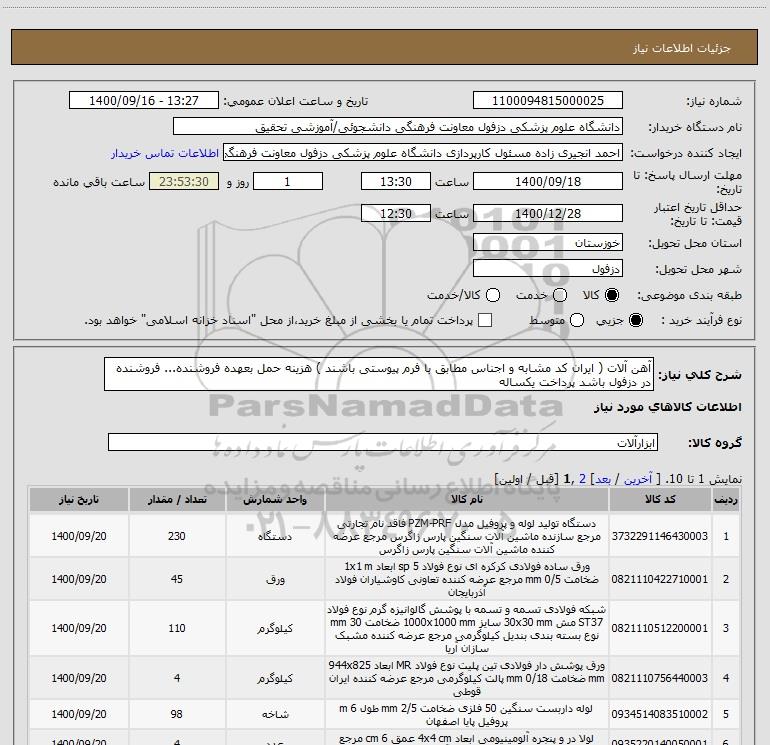The width and height of the screenshot is (770, 745).
Task: Click quantity 98 in row 5
Action: point(177,714)
